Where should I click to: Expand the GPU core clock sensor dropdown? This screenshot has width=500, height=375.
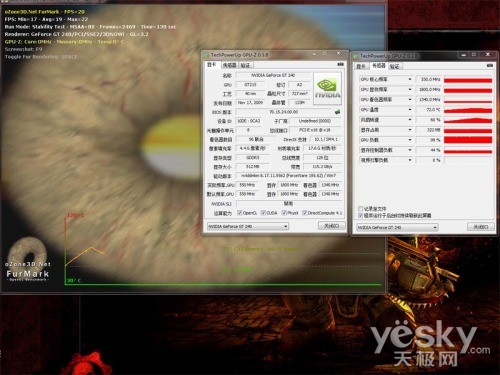point(410,79)
